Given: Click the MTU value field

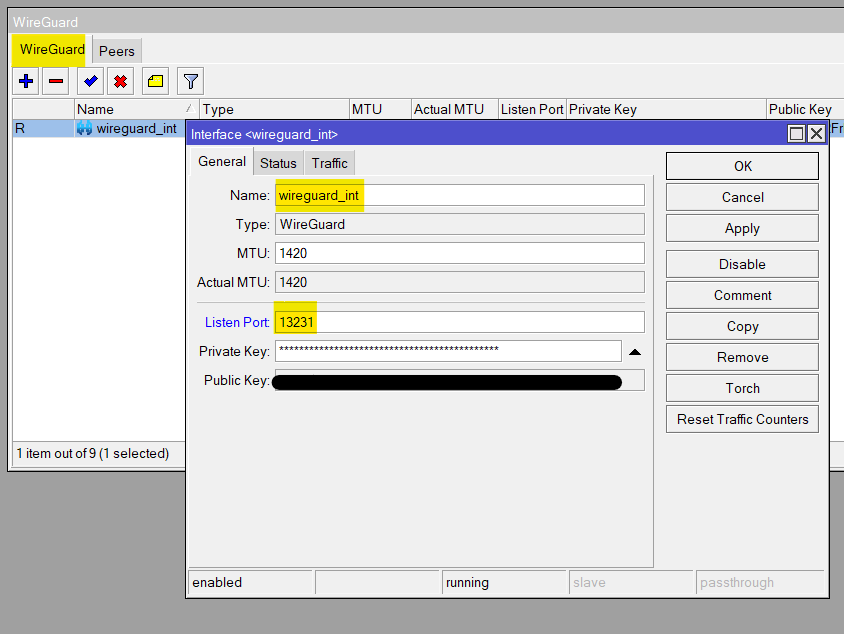Looking at the screenshot, I should click(x=460, y=253).
